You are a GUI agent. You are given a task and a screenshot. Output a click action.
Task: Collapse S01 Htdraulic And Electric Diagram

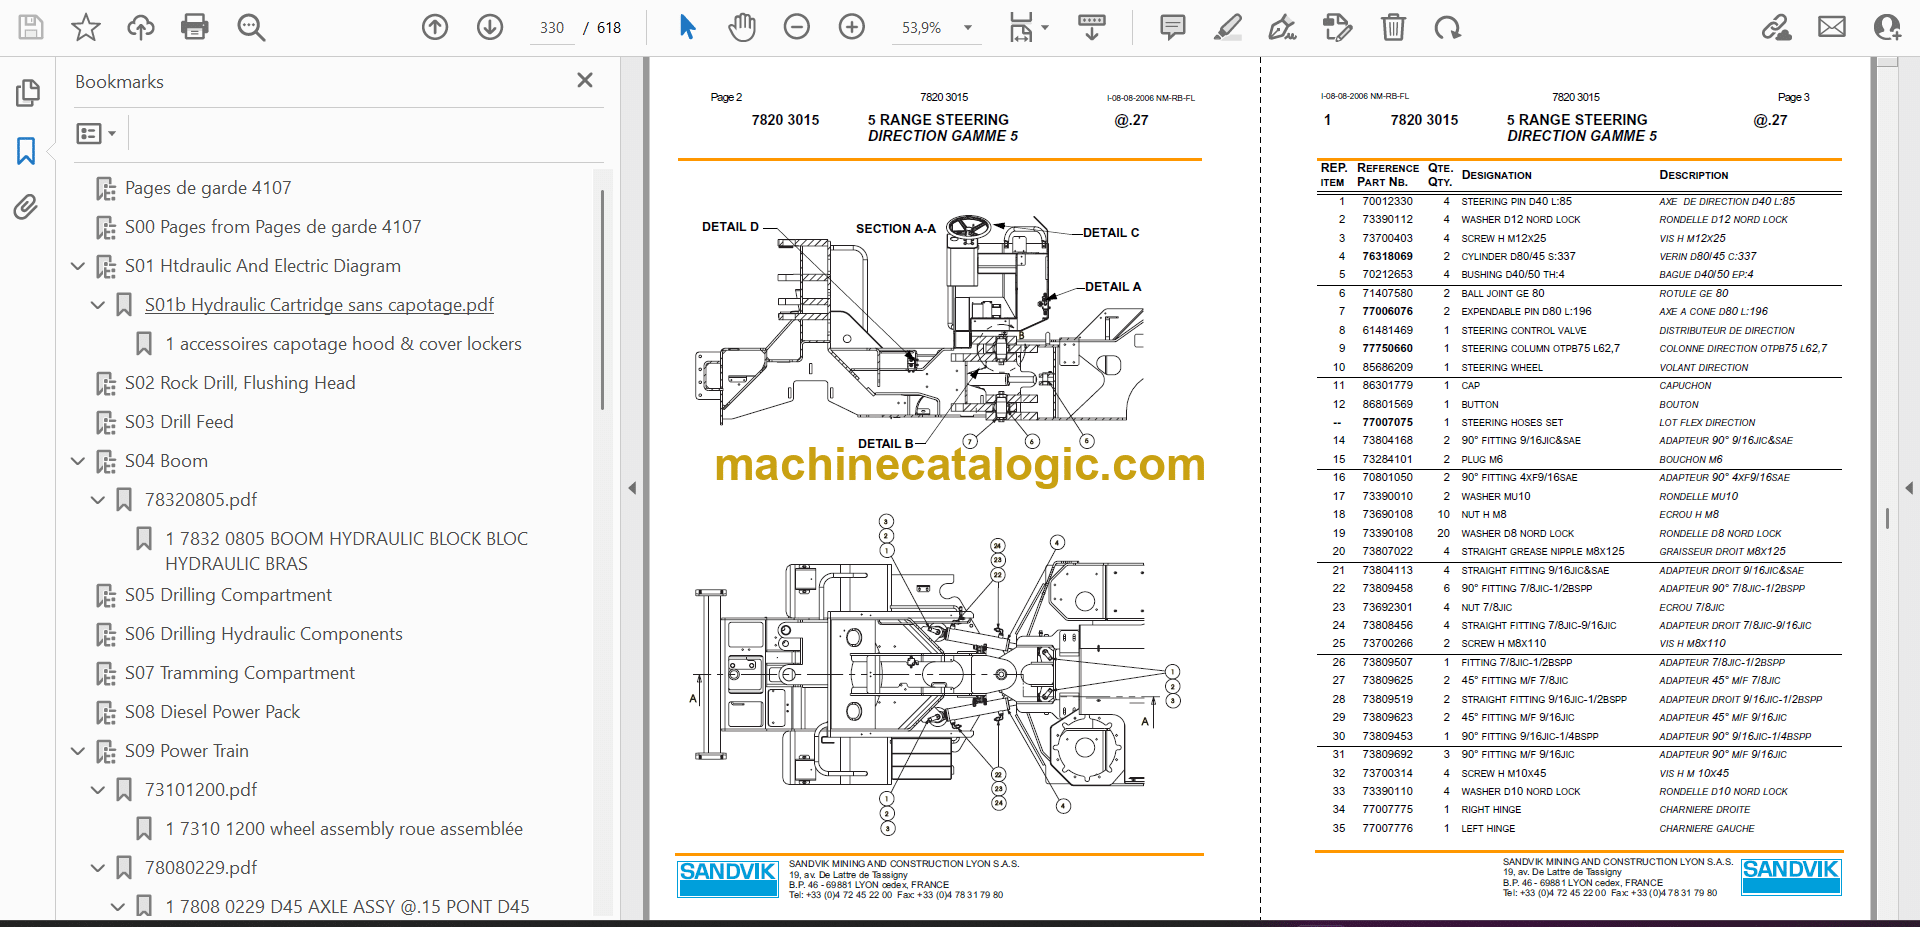pyautogui.click(x=78, y=266)
